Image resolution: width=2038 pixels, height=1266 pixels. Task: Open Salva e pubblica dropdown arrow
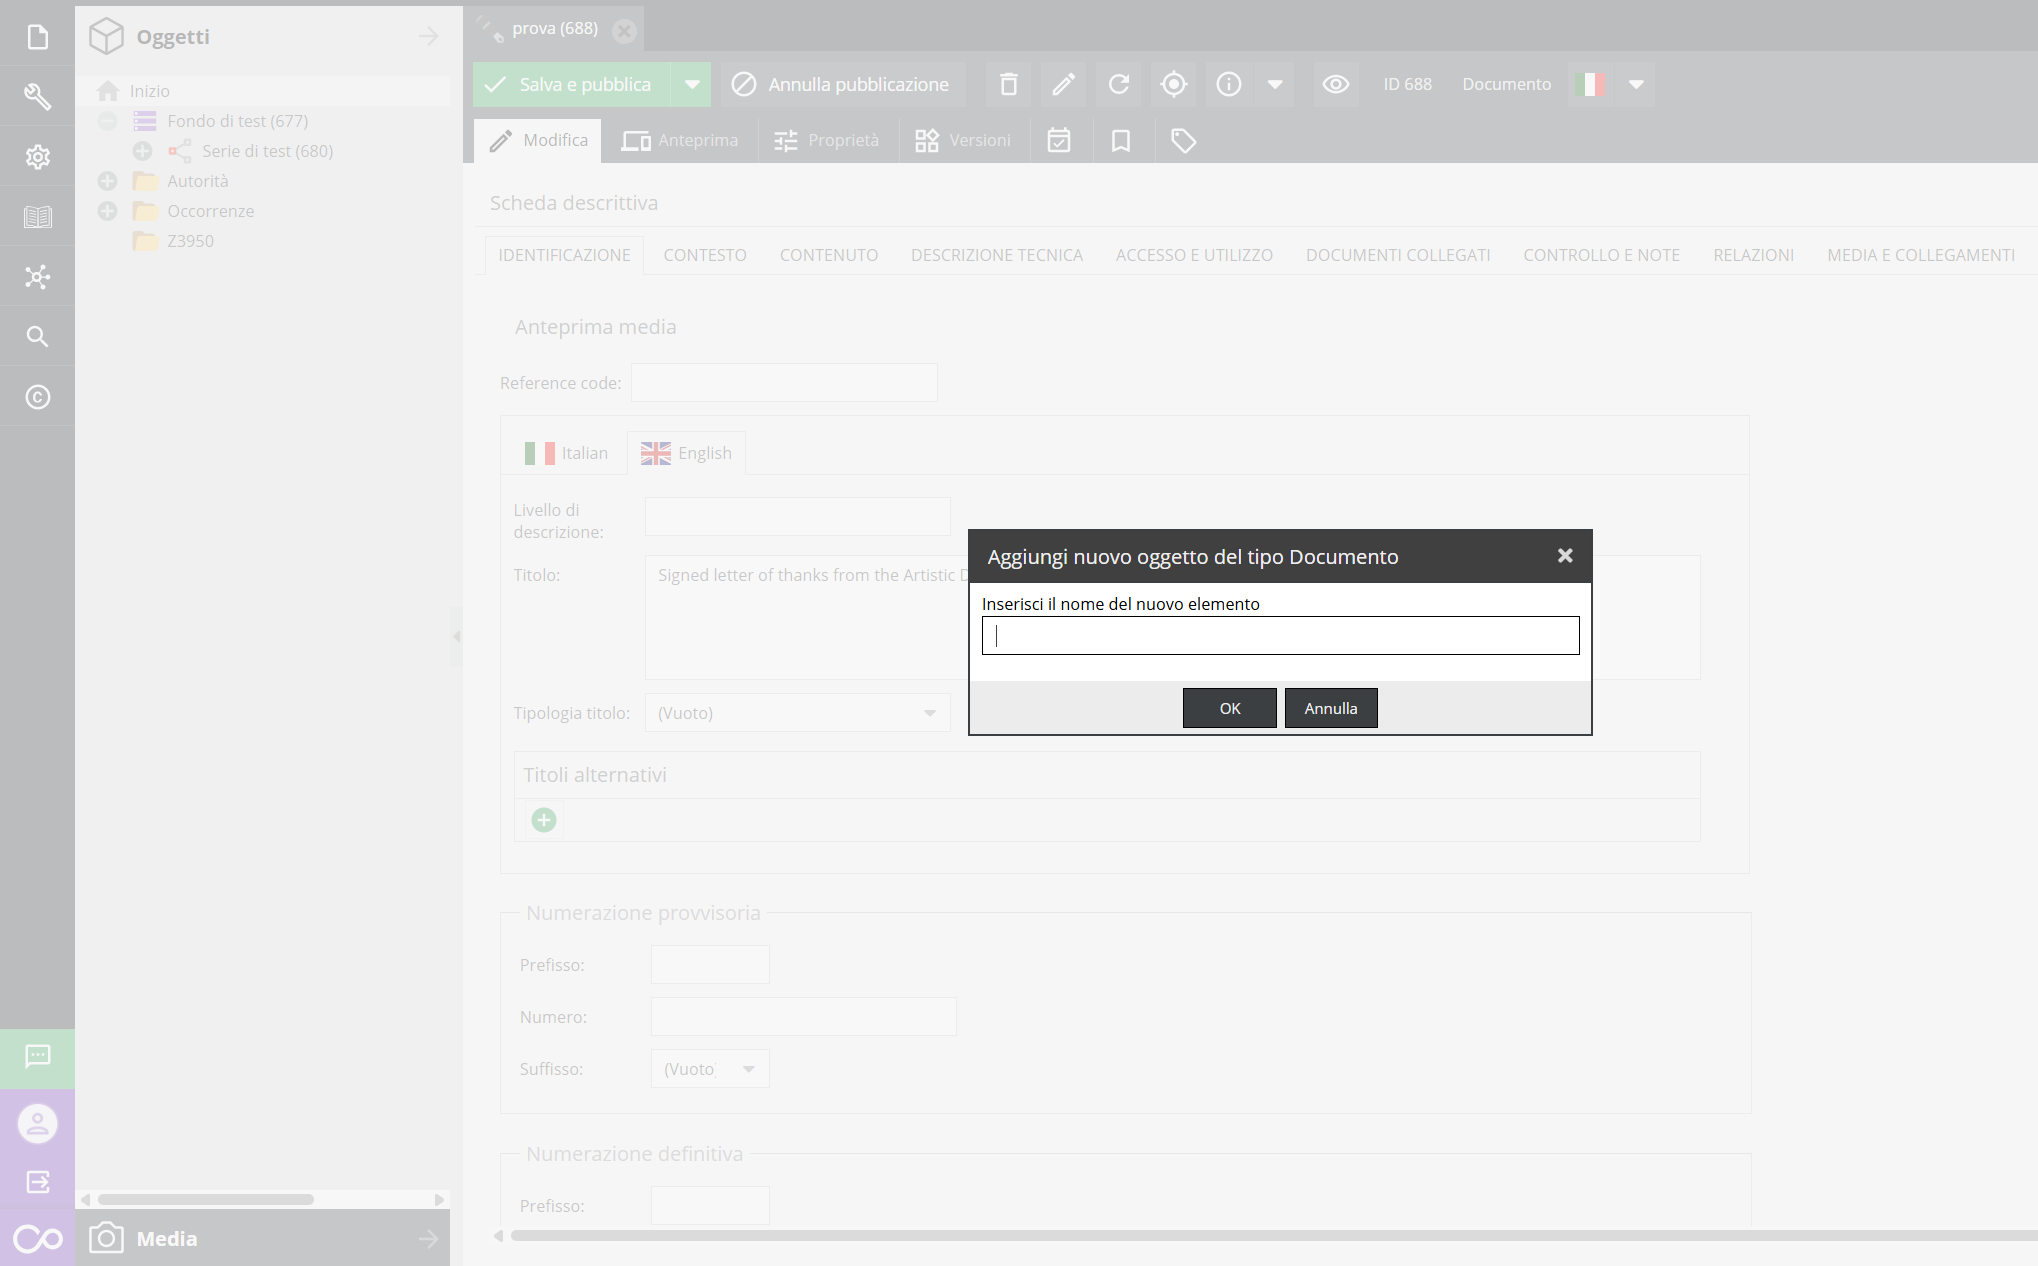pos(692,84)
